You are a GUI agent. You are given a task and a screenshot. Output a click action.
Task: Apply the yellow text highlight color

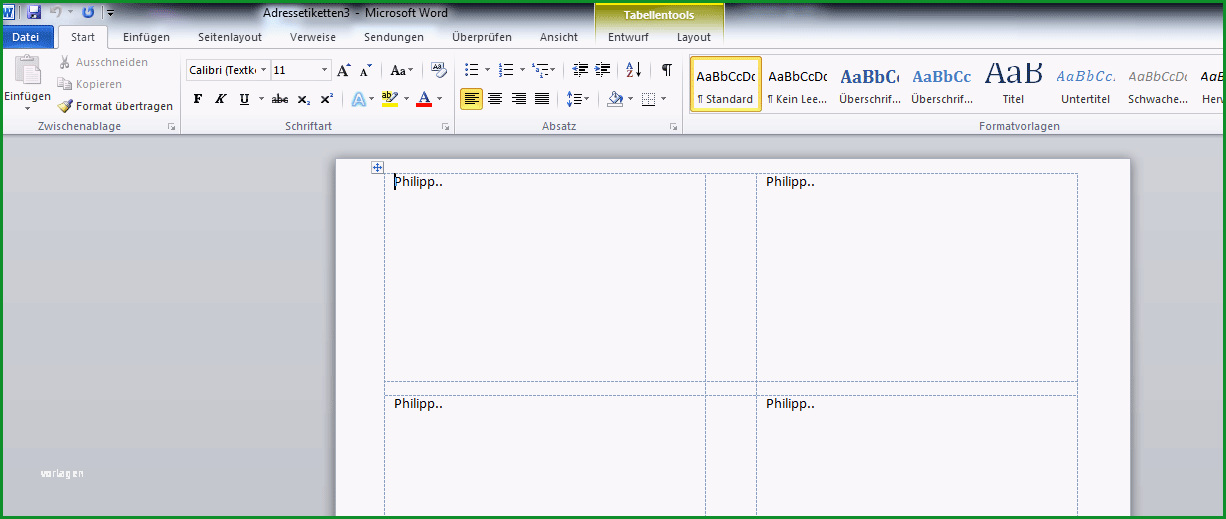[x=389, y=99]
